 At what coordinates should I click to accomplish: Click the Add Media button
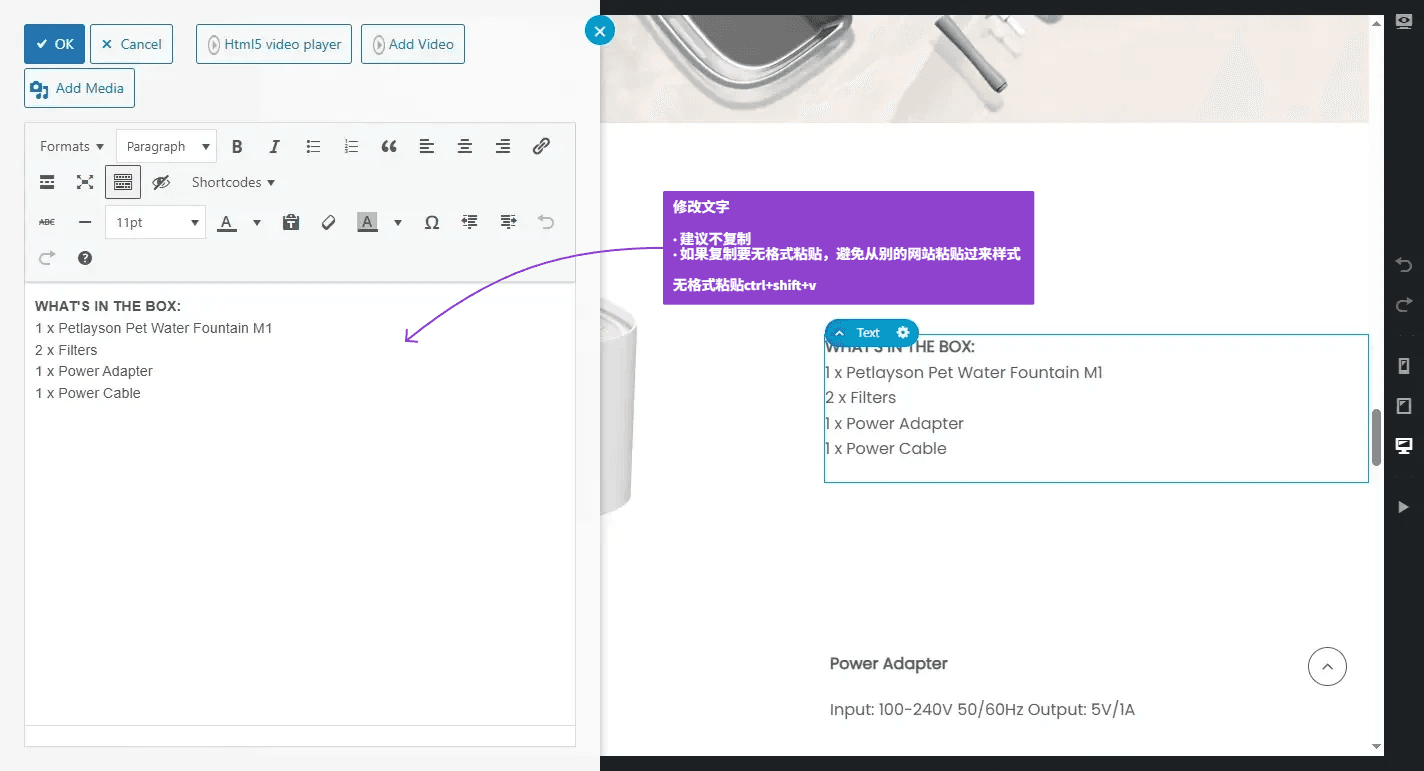point(79,88)
